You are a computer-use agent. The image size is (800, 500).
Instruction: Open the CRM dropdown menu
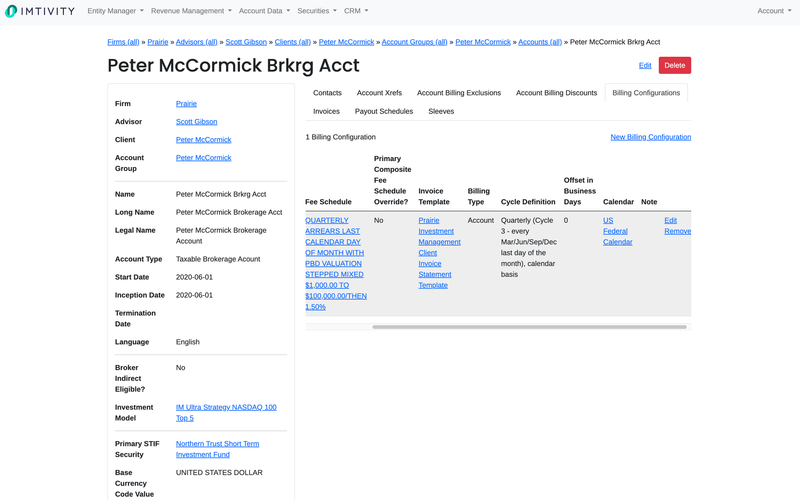(x=356, y=11)
